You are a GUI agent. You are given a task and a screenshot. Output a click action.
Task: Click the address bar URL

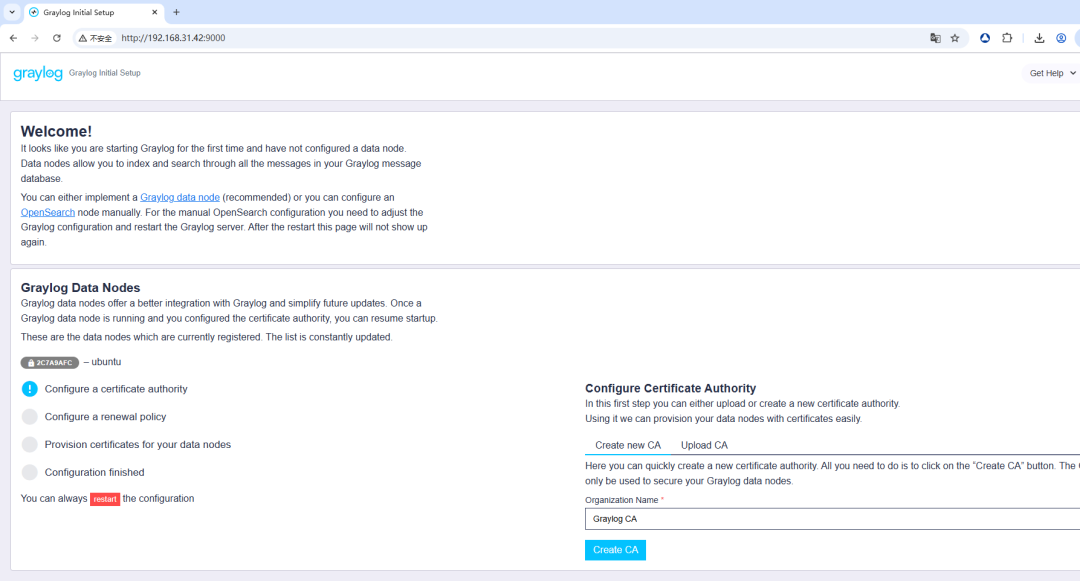click(x=173, y=38)
